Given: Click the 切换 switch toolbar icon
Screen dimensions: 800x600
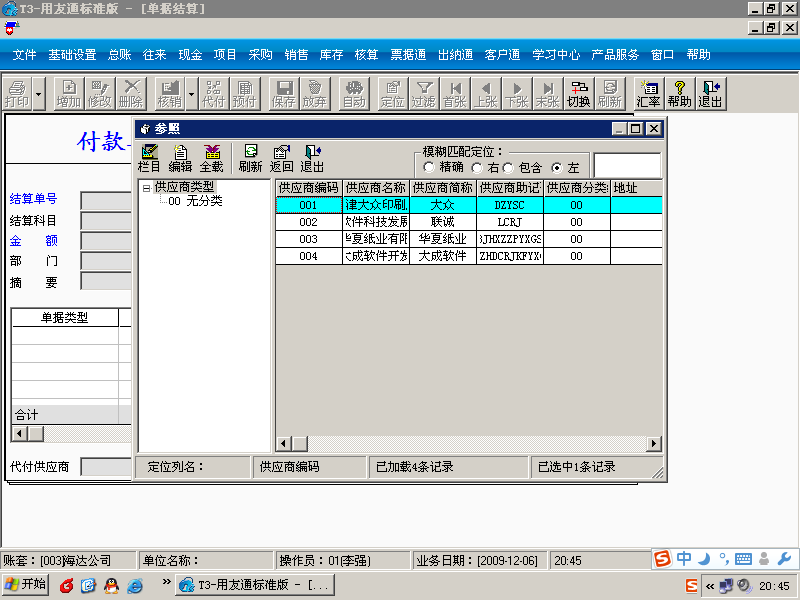Looking at the screenshot, I should coord(579,94).
